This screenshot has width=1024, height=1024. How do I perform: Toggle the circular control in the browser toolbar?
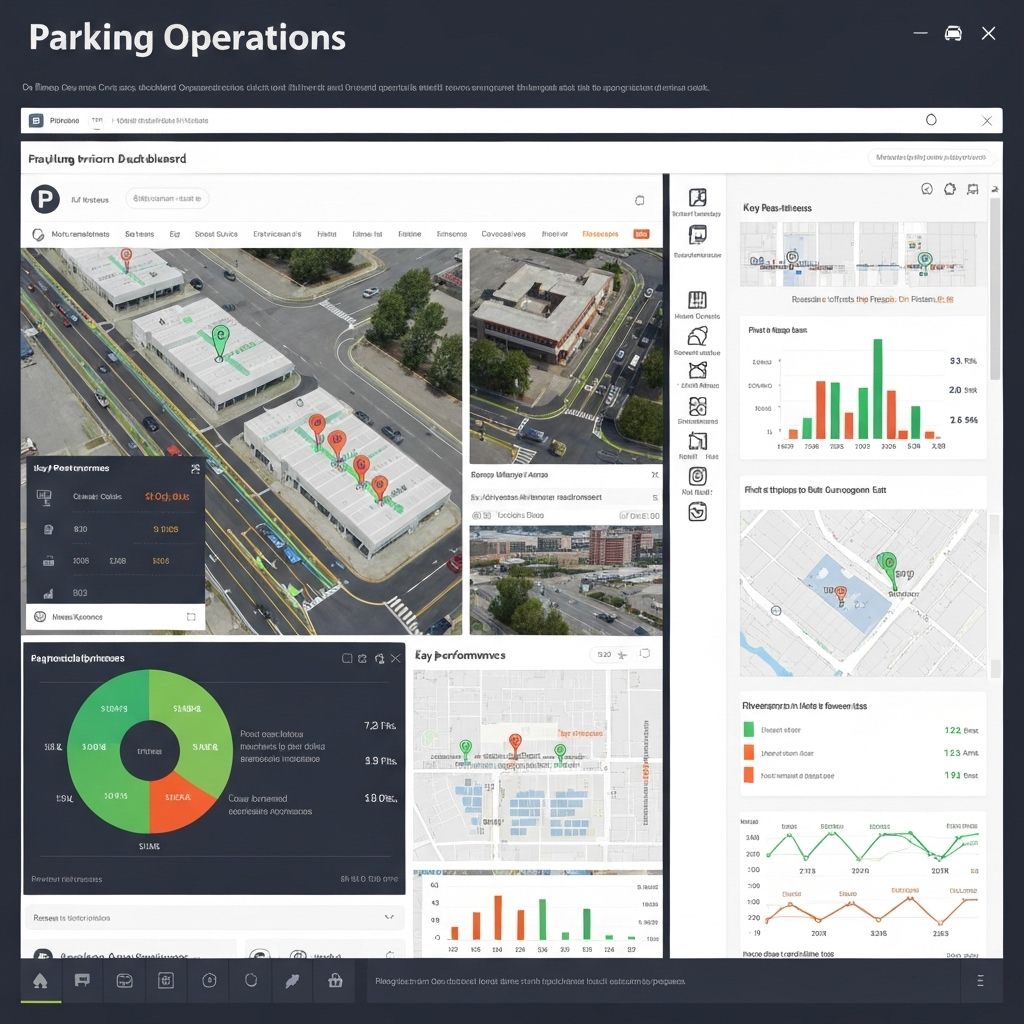pyautogui.click(x=931, y=118)
